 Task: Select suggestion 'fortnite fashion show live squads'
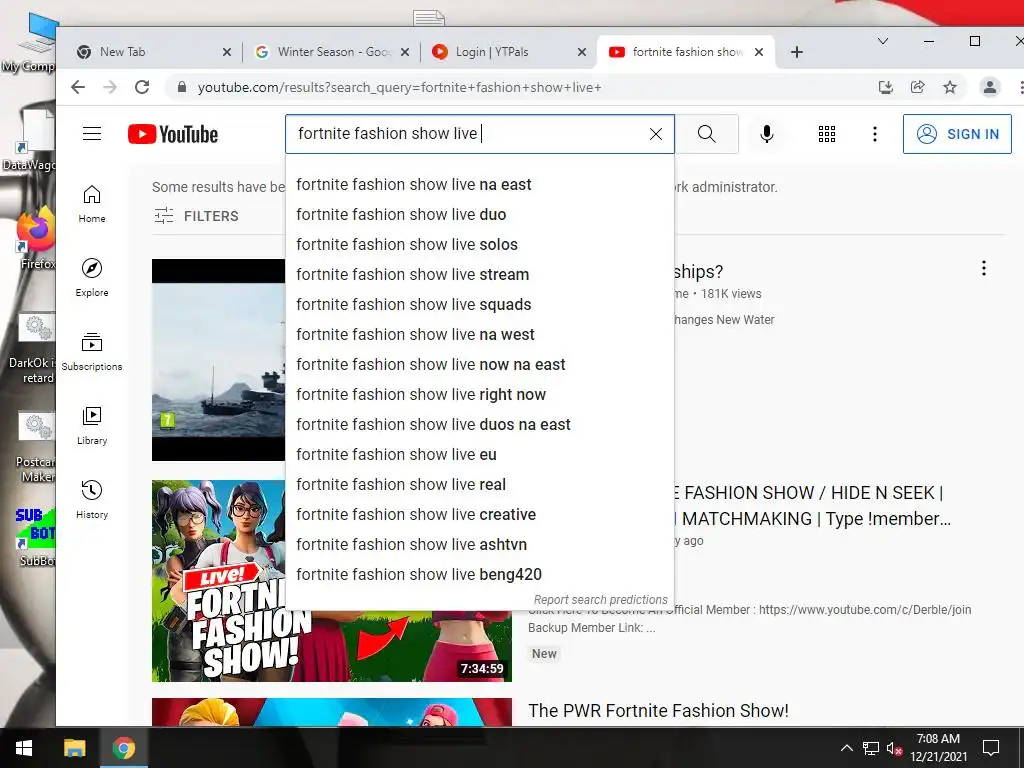pos(480,305)
